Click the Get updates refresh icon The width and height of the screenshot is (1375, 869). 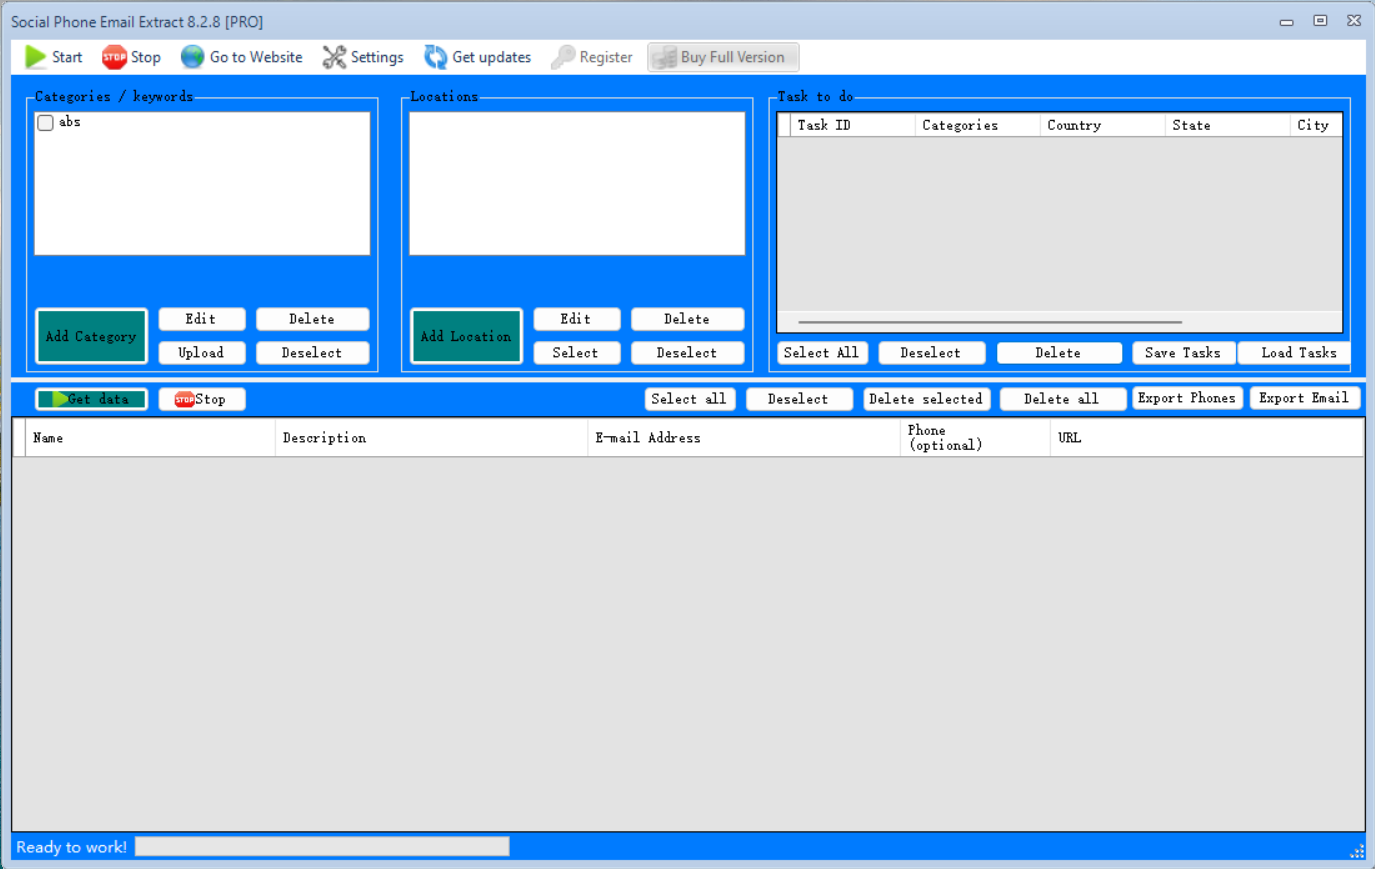(x=435, y=57)
